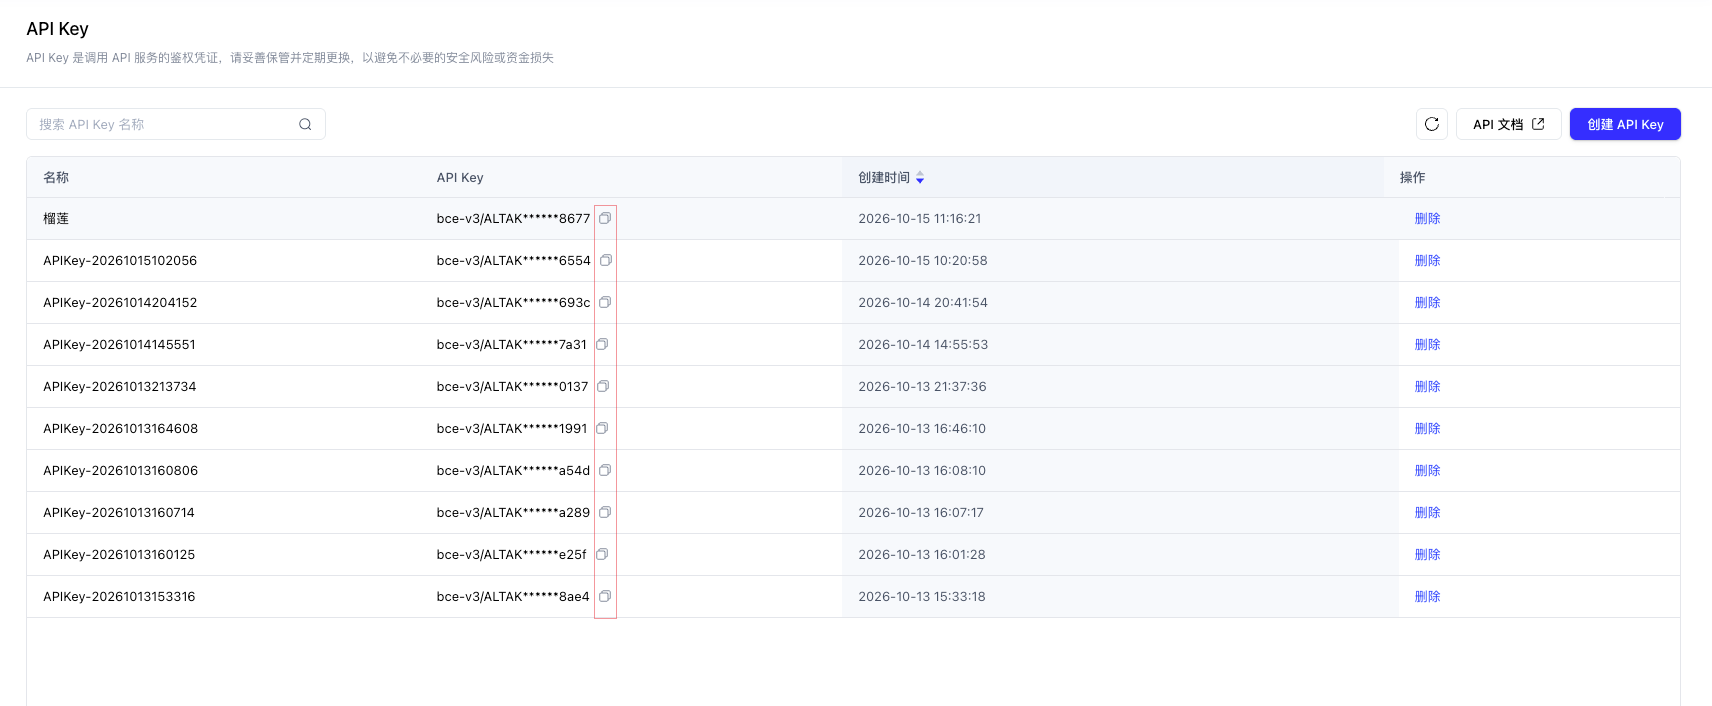
Task: Delete APIKey-20261014204152
Action: [x=1427, y=303]
